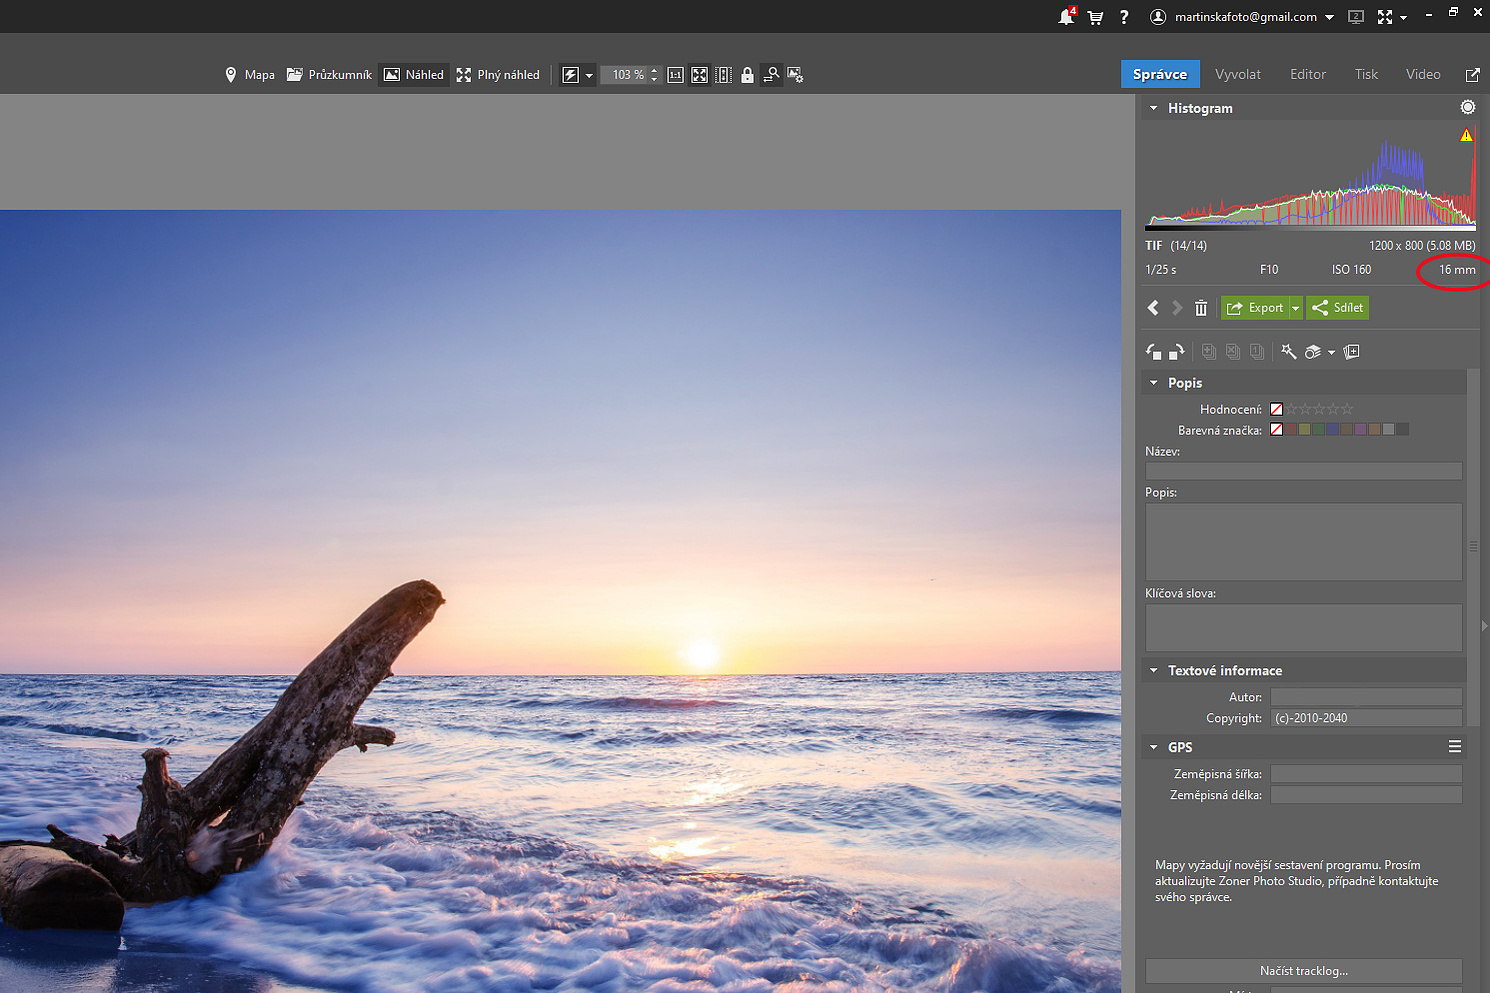Rotate image left
This screenshot has height=993, width=1490.
coord(1153,352)
